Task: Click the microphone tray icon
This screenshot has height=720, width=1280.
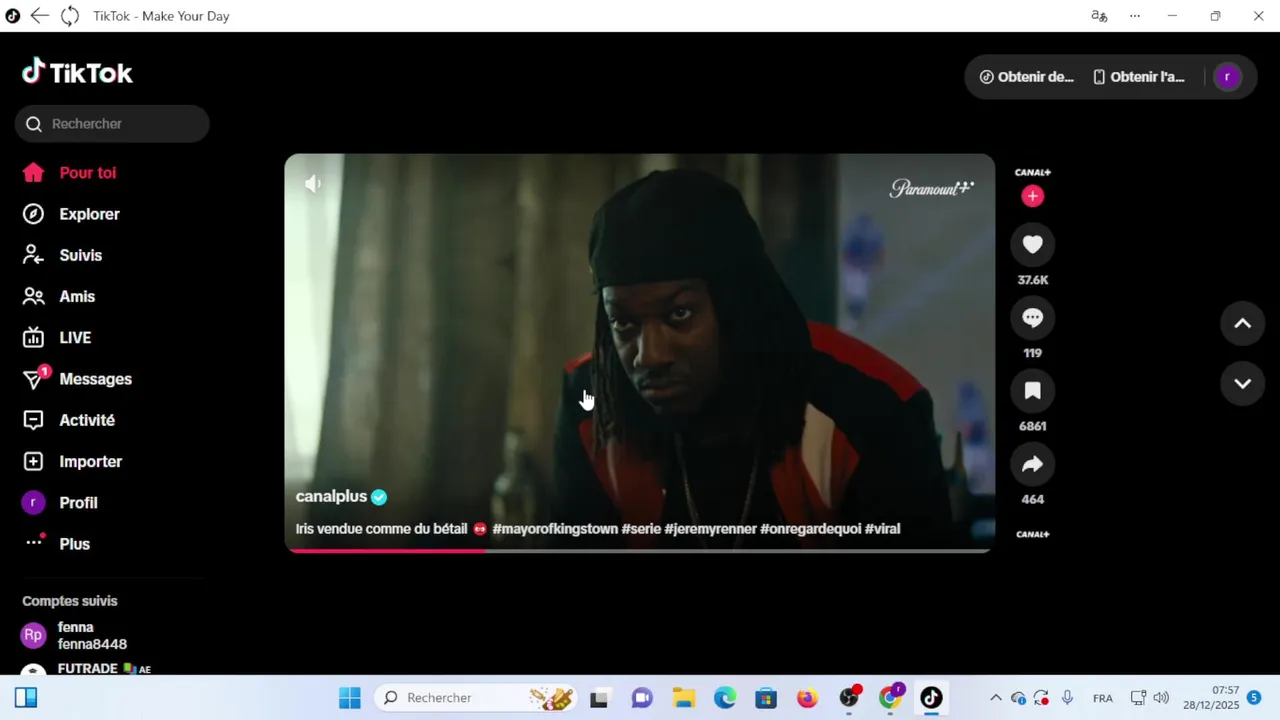Action: click(1067, 698)
